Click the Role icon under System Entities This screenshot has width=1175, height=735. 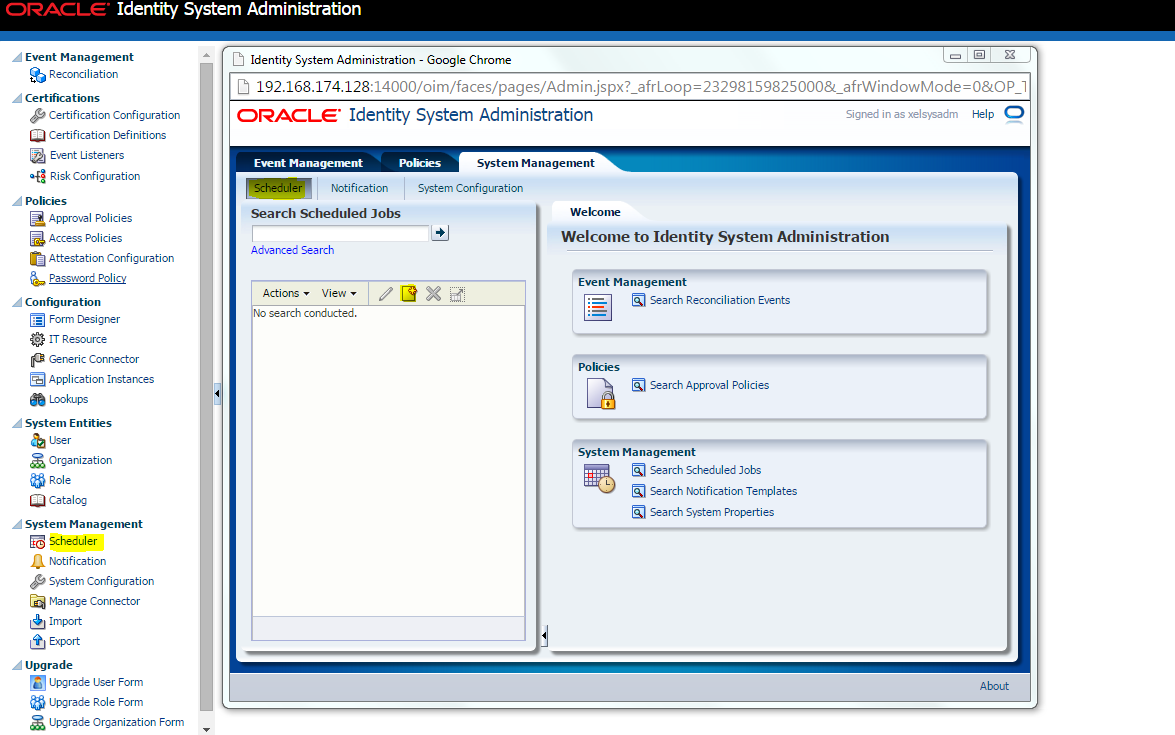(37, 481)
